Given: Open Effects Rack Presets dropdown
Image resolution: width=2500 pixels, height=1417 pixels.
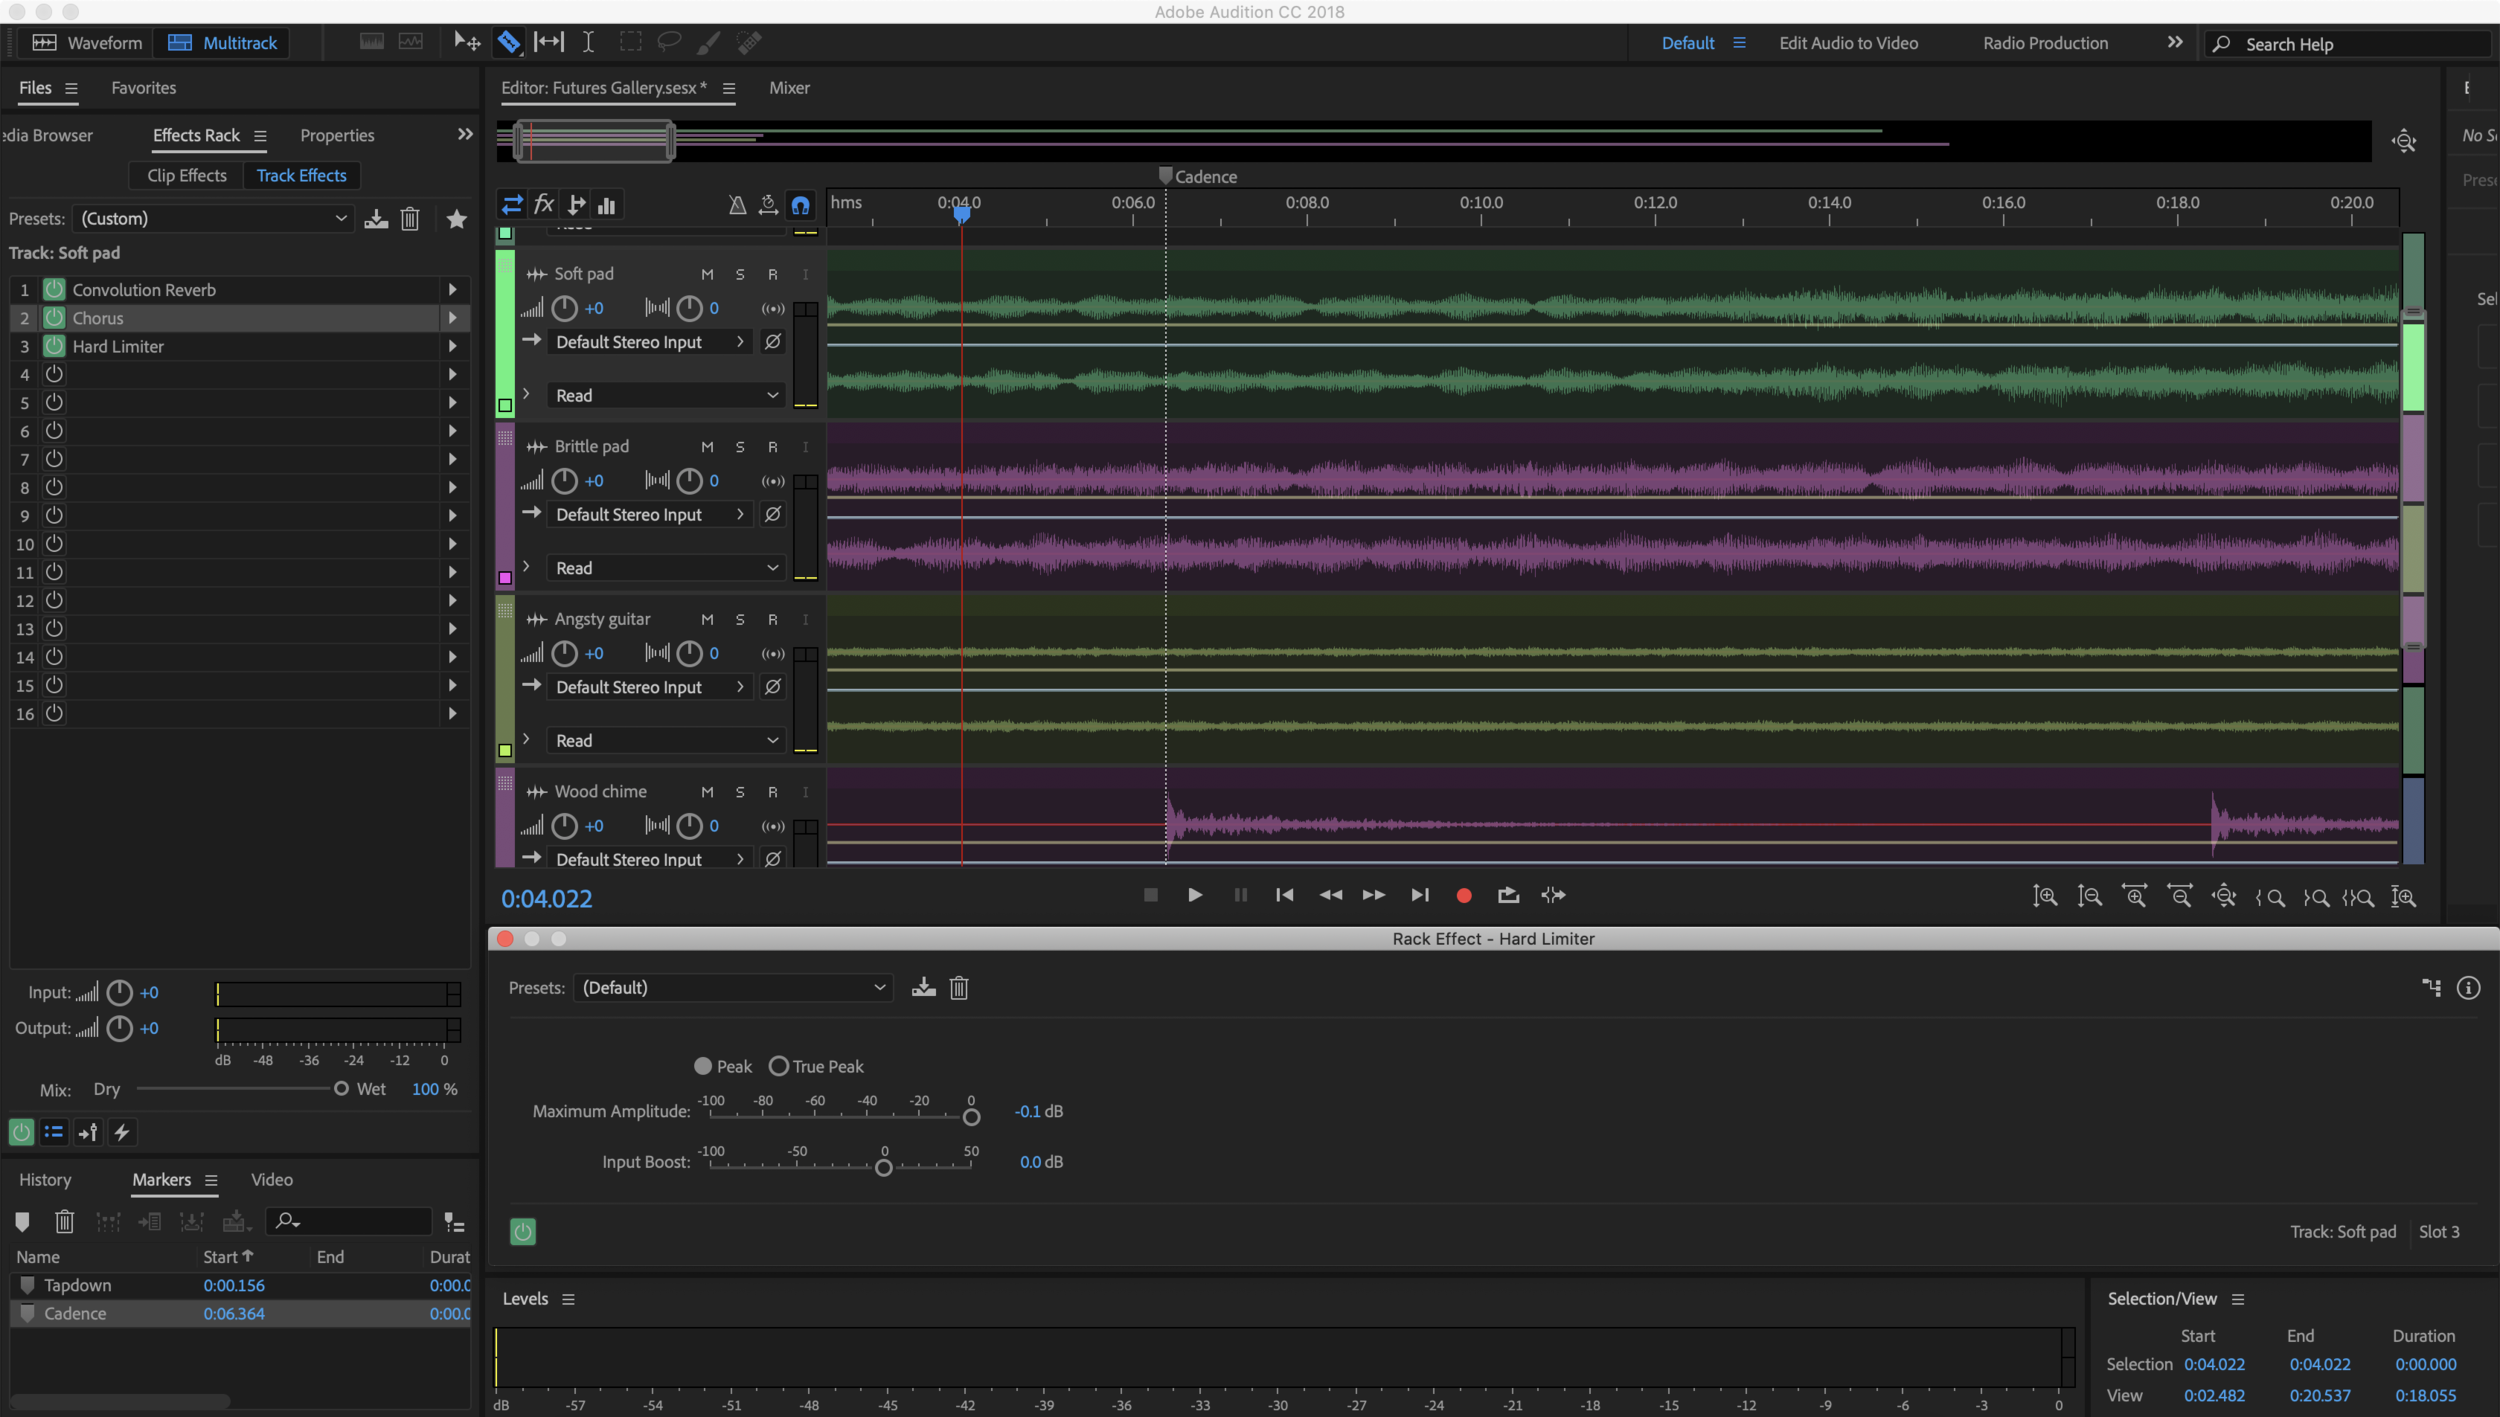Looking at the screenshot, I should (x=213, y=219).
